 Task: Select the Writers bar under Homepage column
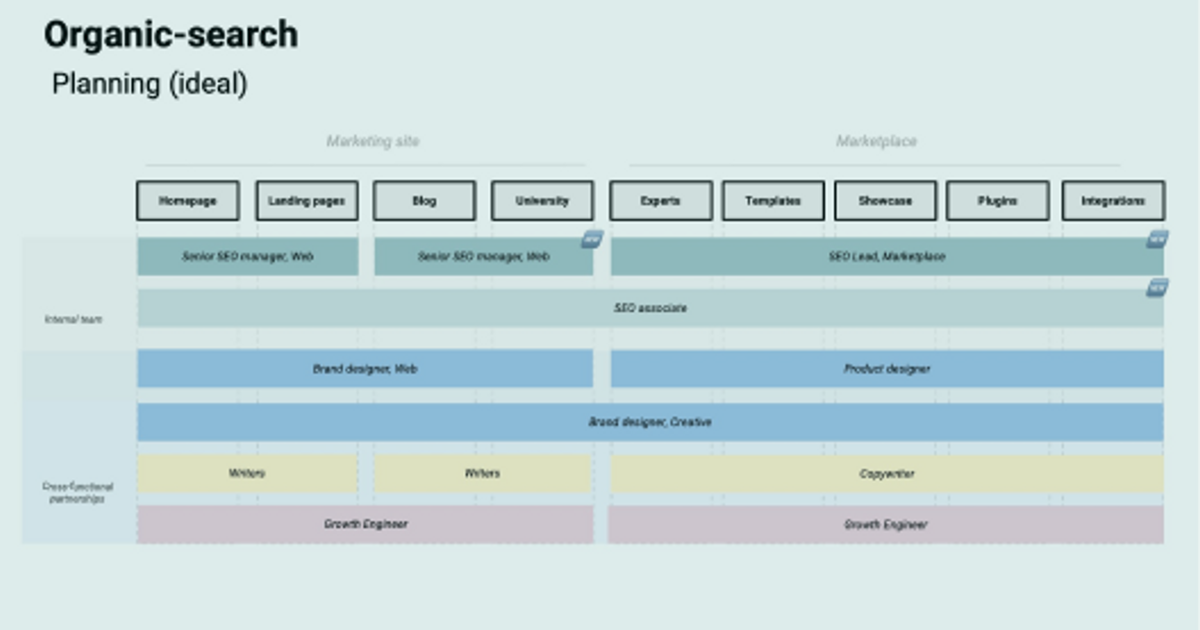(x=248, y=474)
